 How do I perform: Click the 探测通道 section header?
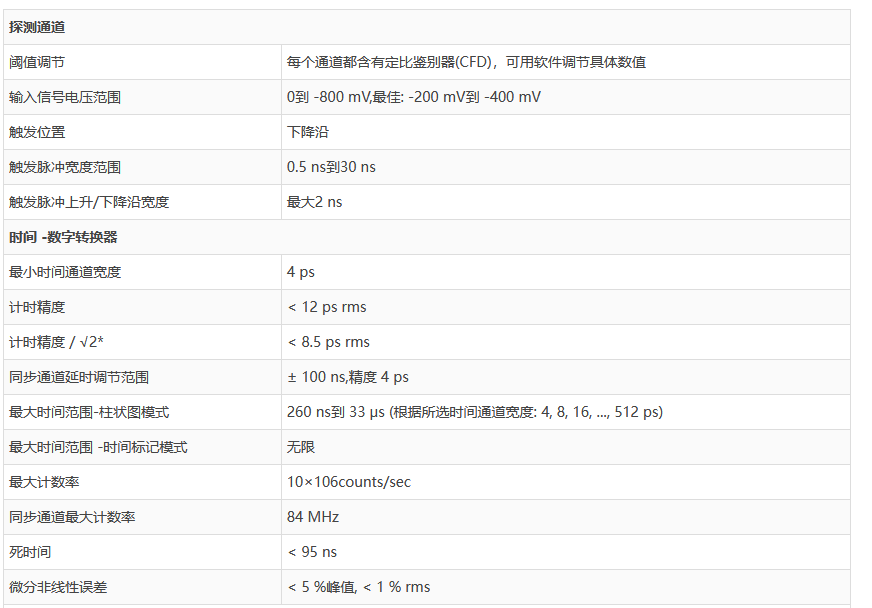pyautogui.click(x=37, y=27)
